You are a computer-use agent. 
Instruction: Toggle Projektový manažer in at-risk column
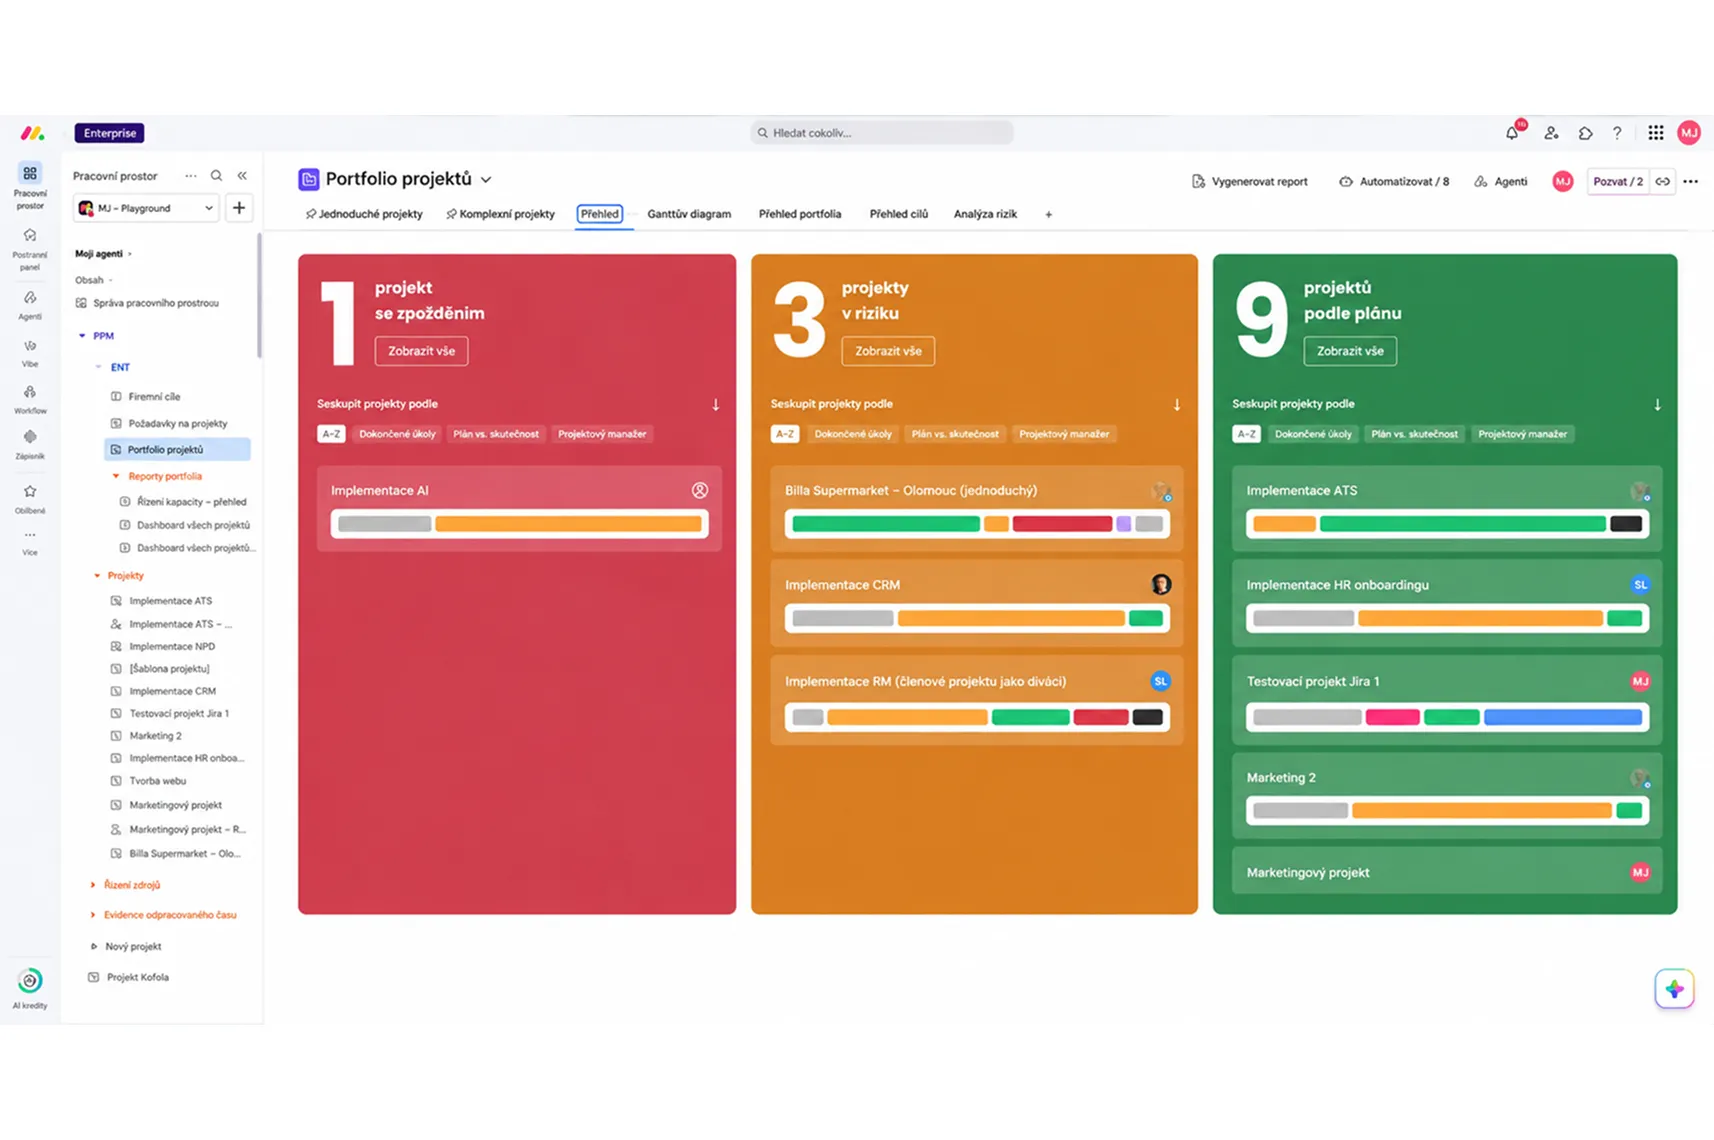pyautogui.click(x=1064, y=434)
